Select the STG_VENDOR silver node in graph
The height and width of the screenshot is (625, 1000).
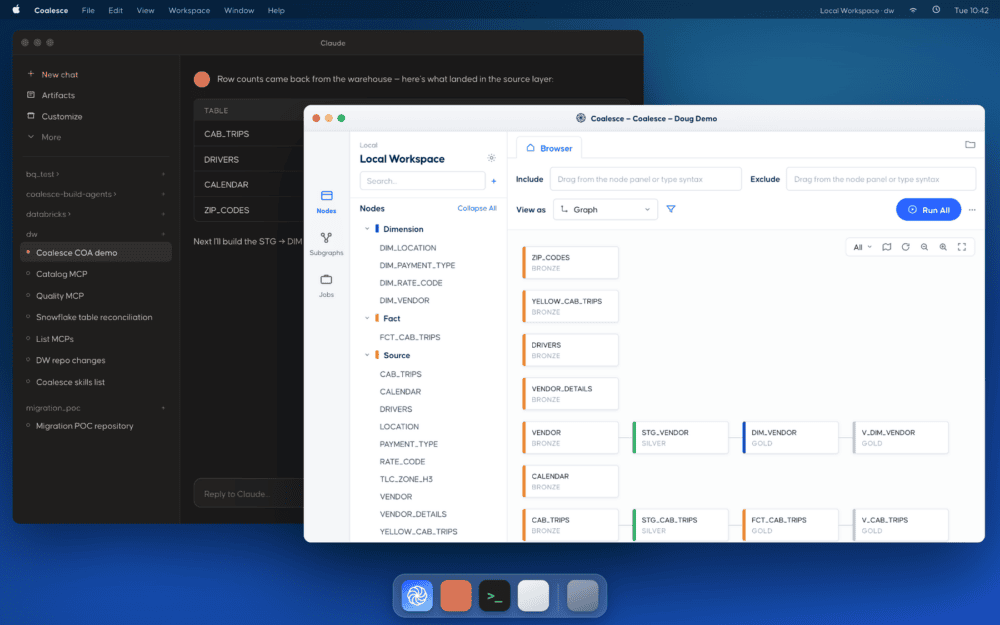680,438
